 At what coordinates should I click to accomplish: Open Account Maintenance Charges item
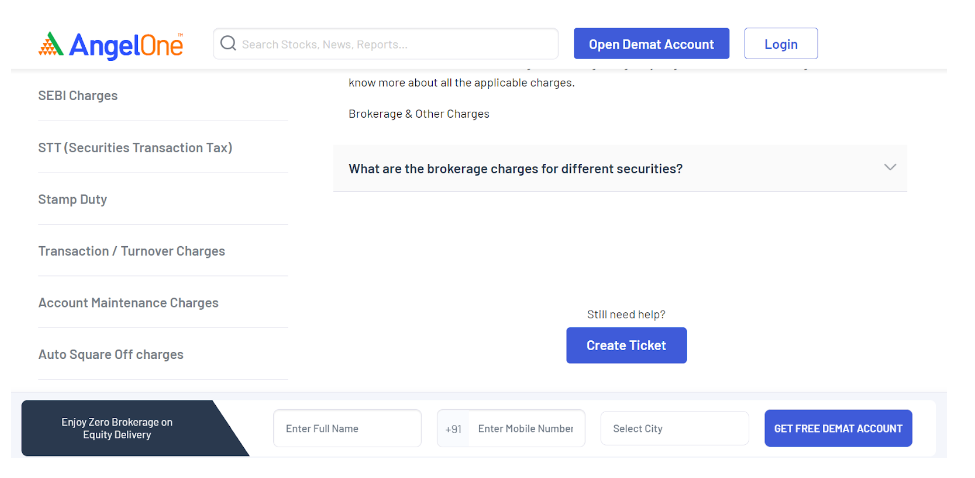coord(128,303)
